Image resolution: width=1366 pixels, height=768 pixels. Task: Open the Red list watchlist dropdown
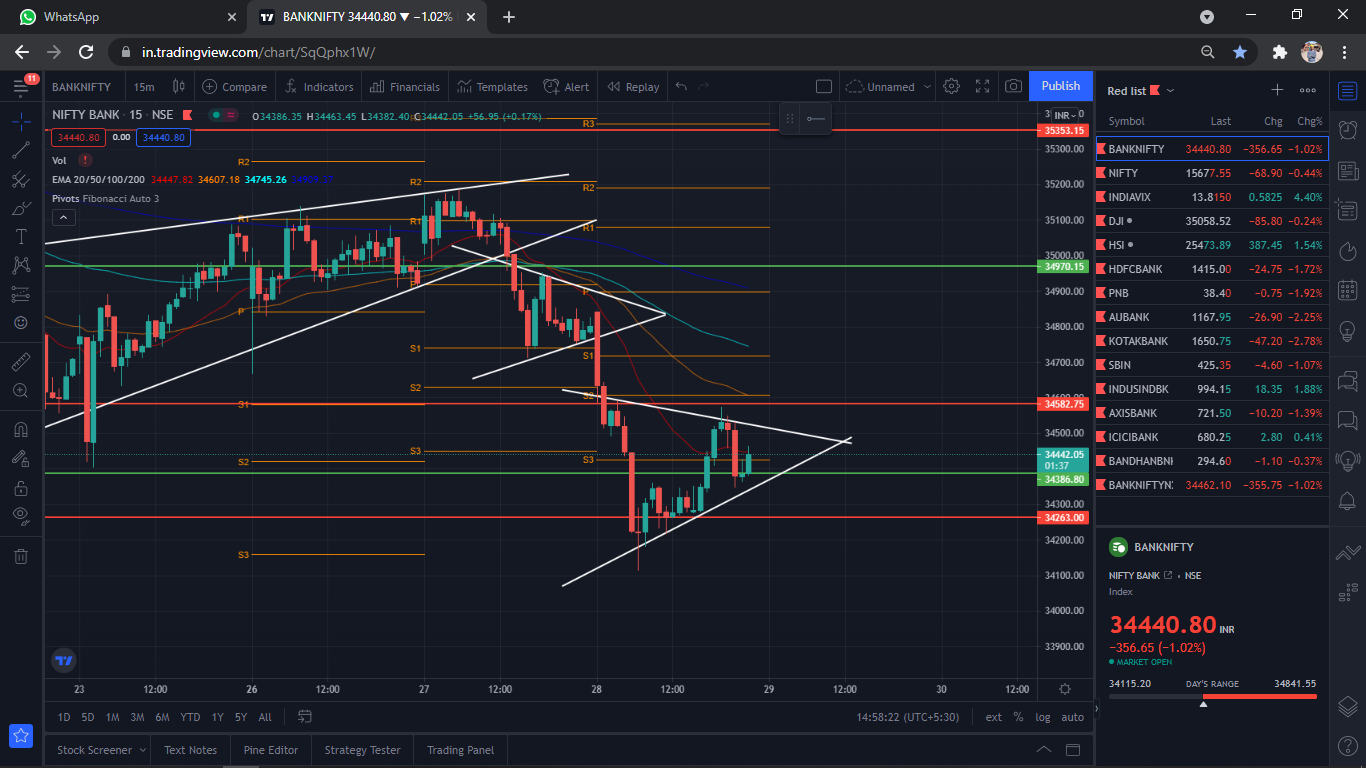(1141, 91)
